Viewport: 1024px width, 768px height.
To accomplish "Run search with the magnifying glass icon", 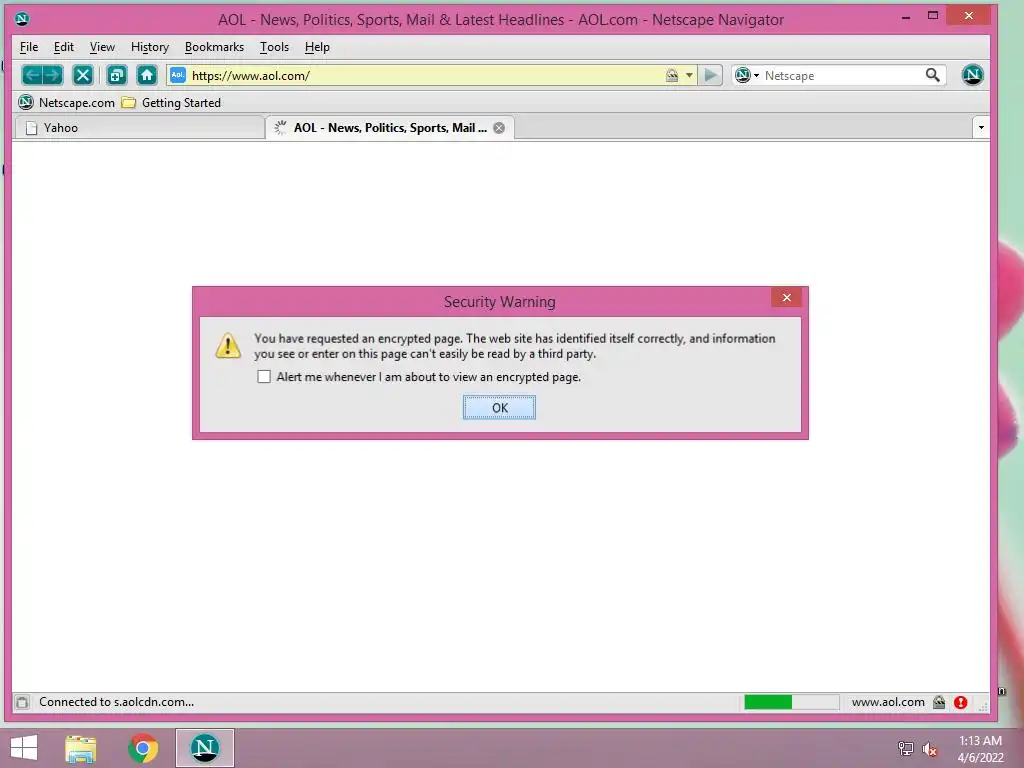I will pos(933,75).
